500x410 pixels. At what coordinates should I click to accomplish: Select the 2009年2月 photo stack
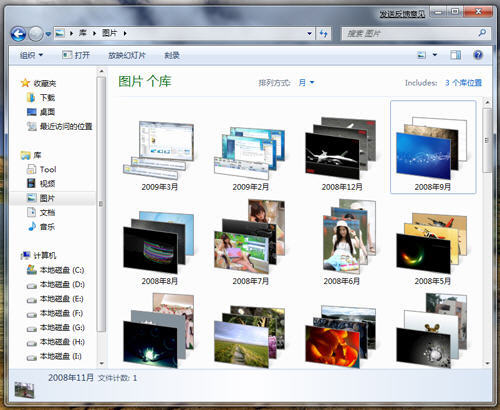click(250, 157)
